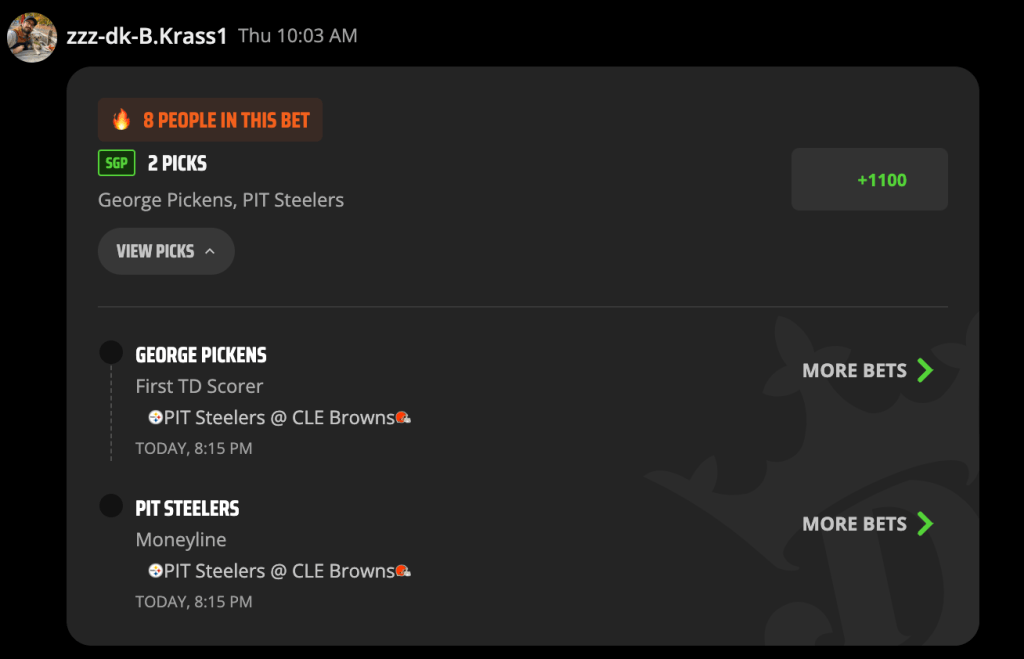The width and height of the screenshot is (1024, 659).
Task: Click Browns helmet in George Pickens matchup
Action: click(404, 417)
